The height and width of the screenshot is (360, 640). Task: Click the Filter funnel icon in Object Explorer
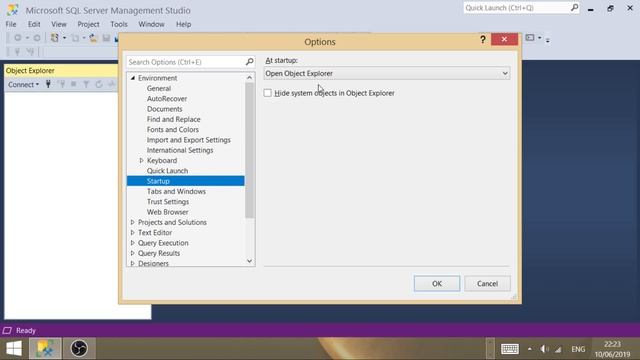coord(86,84)
